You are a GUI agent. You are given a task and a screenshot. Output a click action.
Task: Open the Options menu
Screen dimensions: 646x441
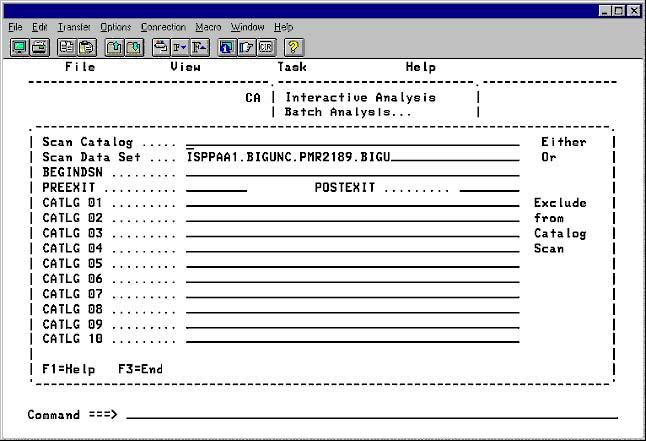(116, 27)
